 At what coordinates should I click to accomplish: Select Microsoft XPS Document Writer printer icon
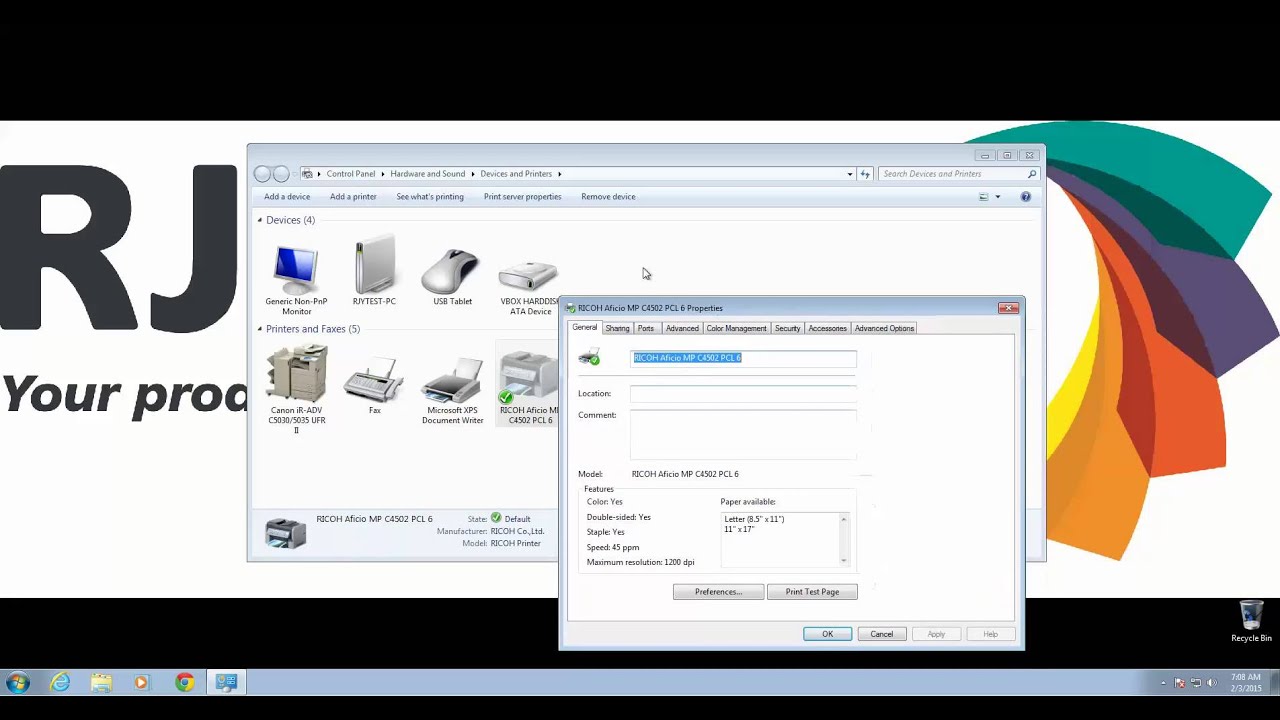(x=452, y=380)
